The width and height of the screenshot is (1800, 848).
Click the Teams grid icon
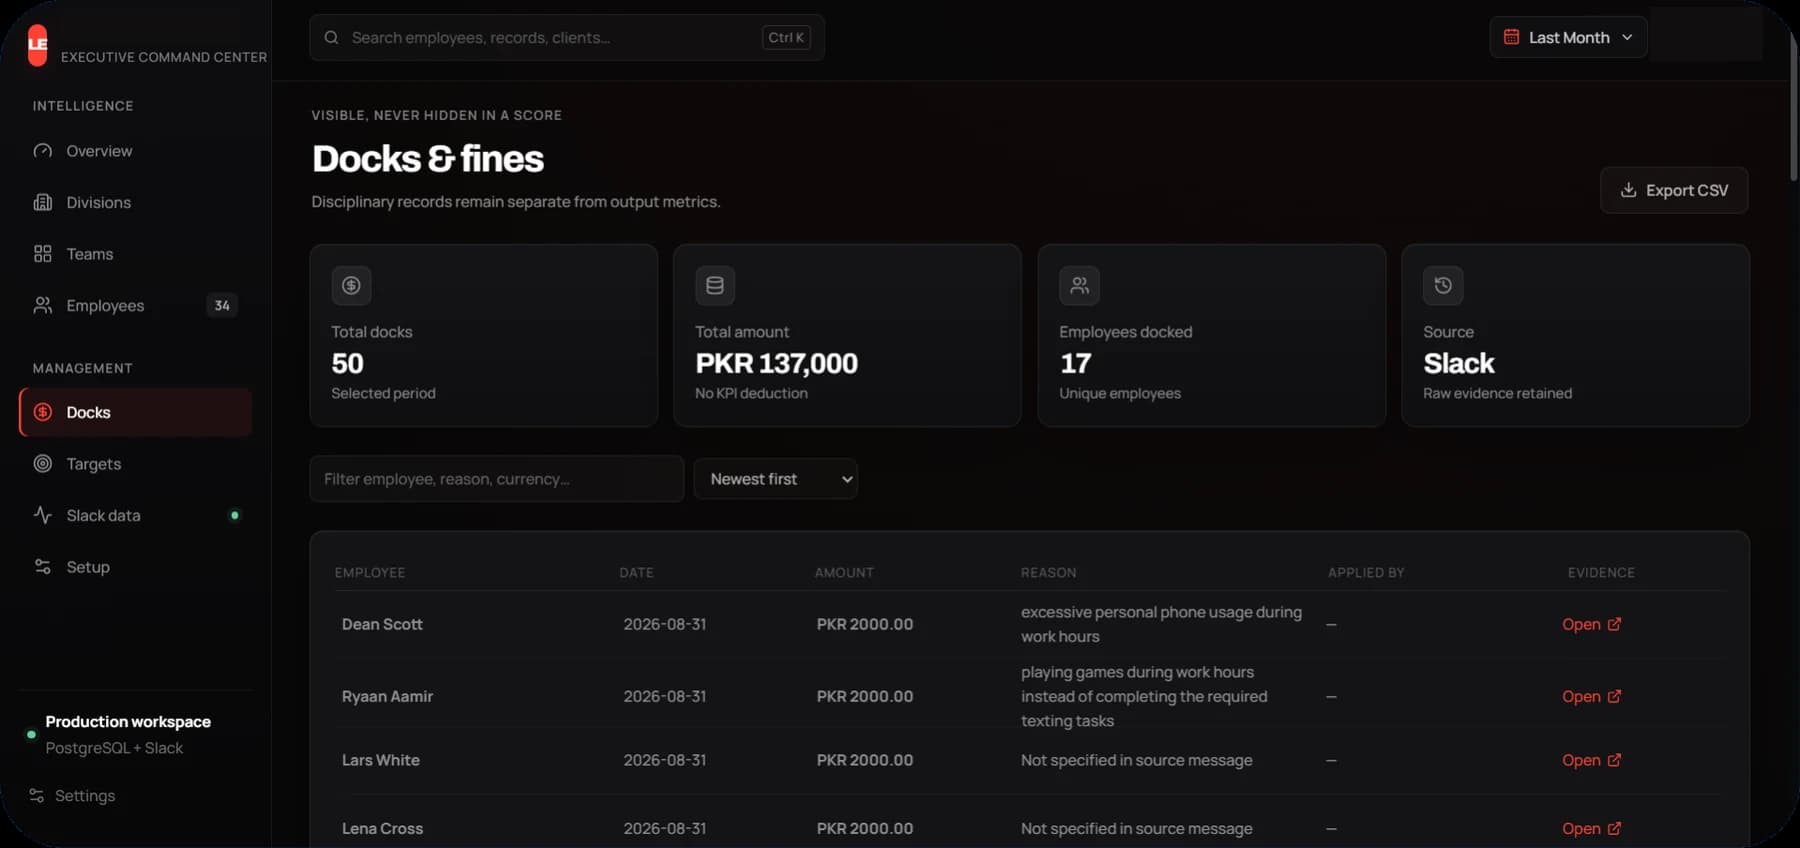point(42,254)
